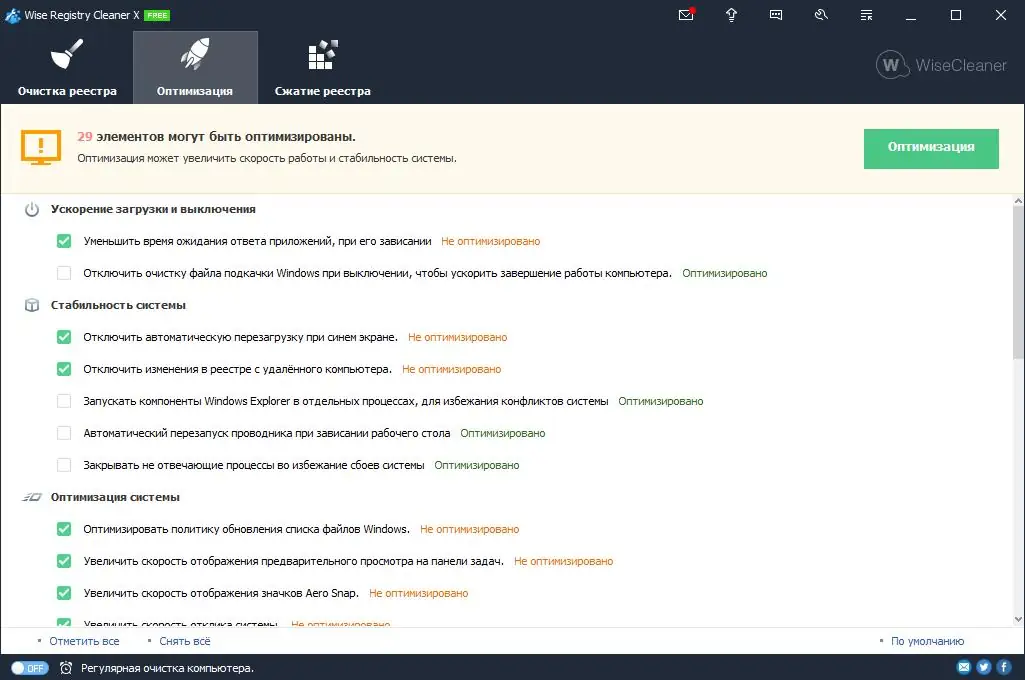Switch to the Очистка реестра tab
Image resolution: width=1025 pixels, height=680 pixels.
click(x=66, y=65)
